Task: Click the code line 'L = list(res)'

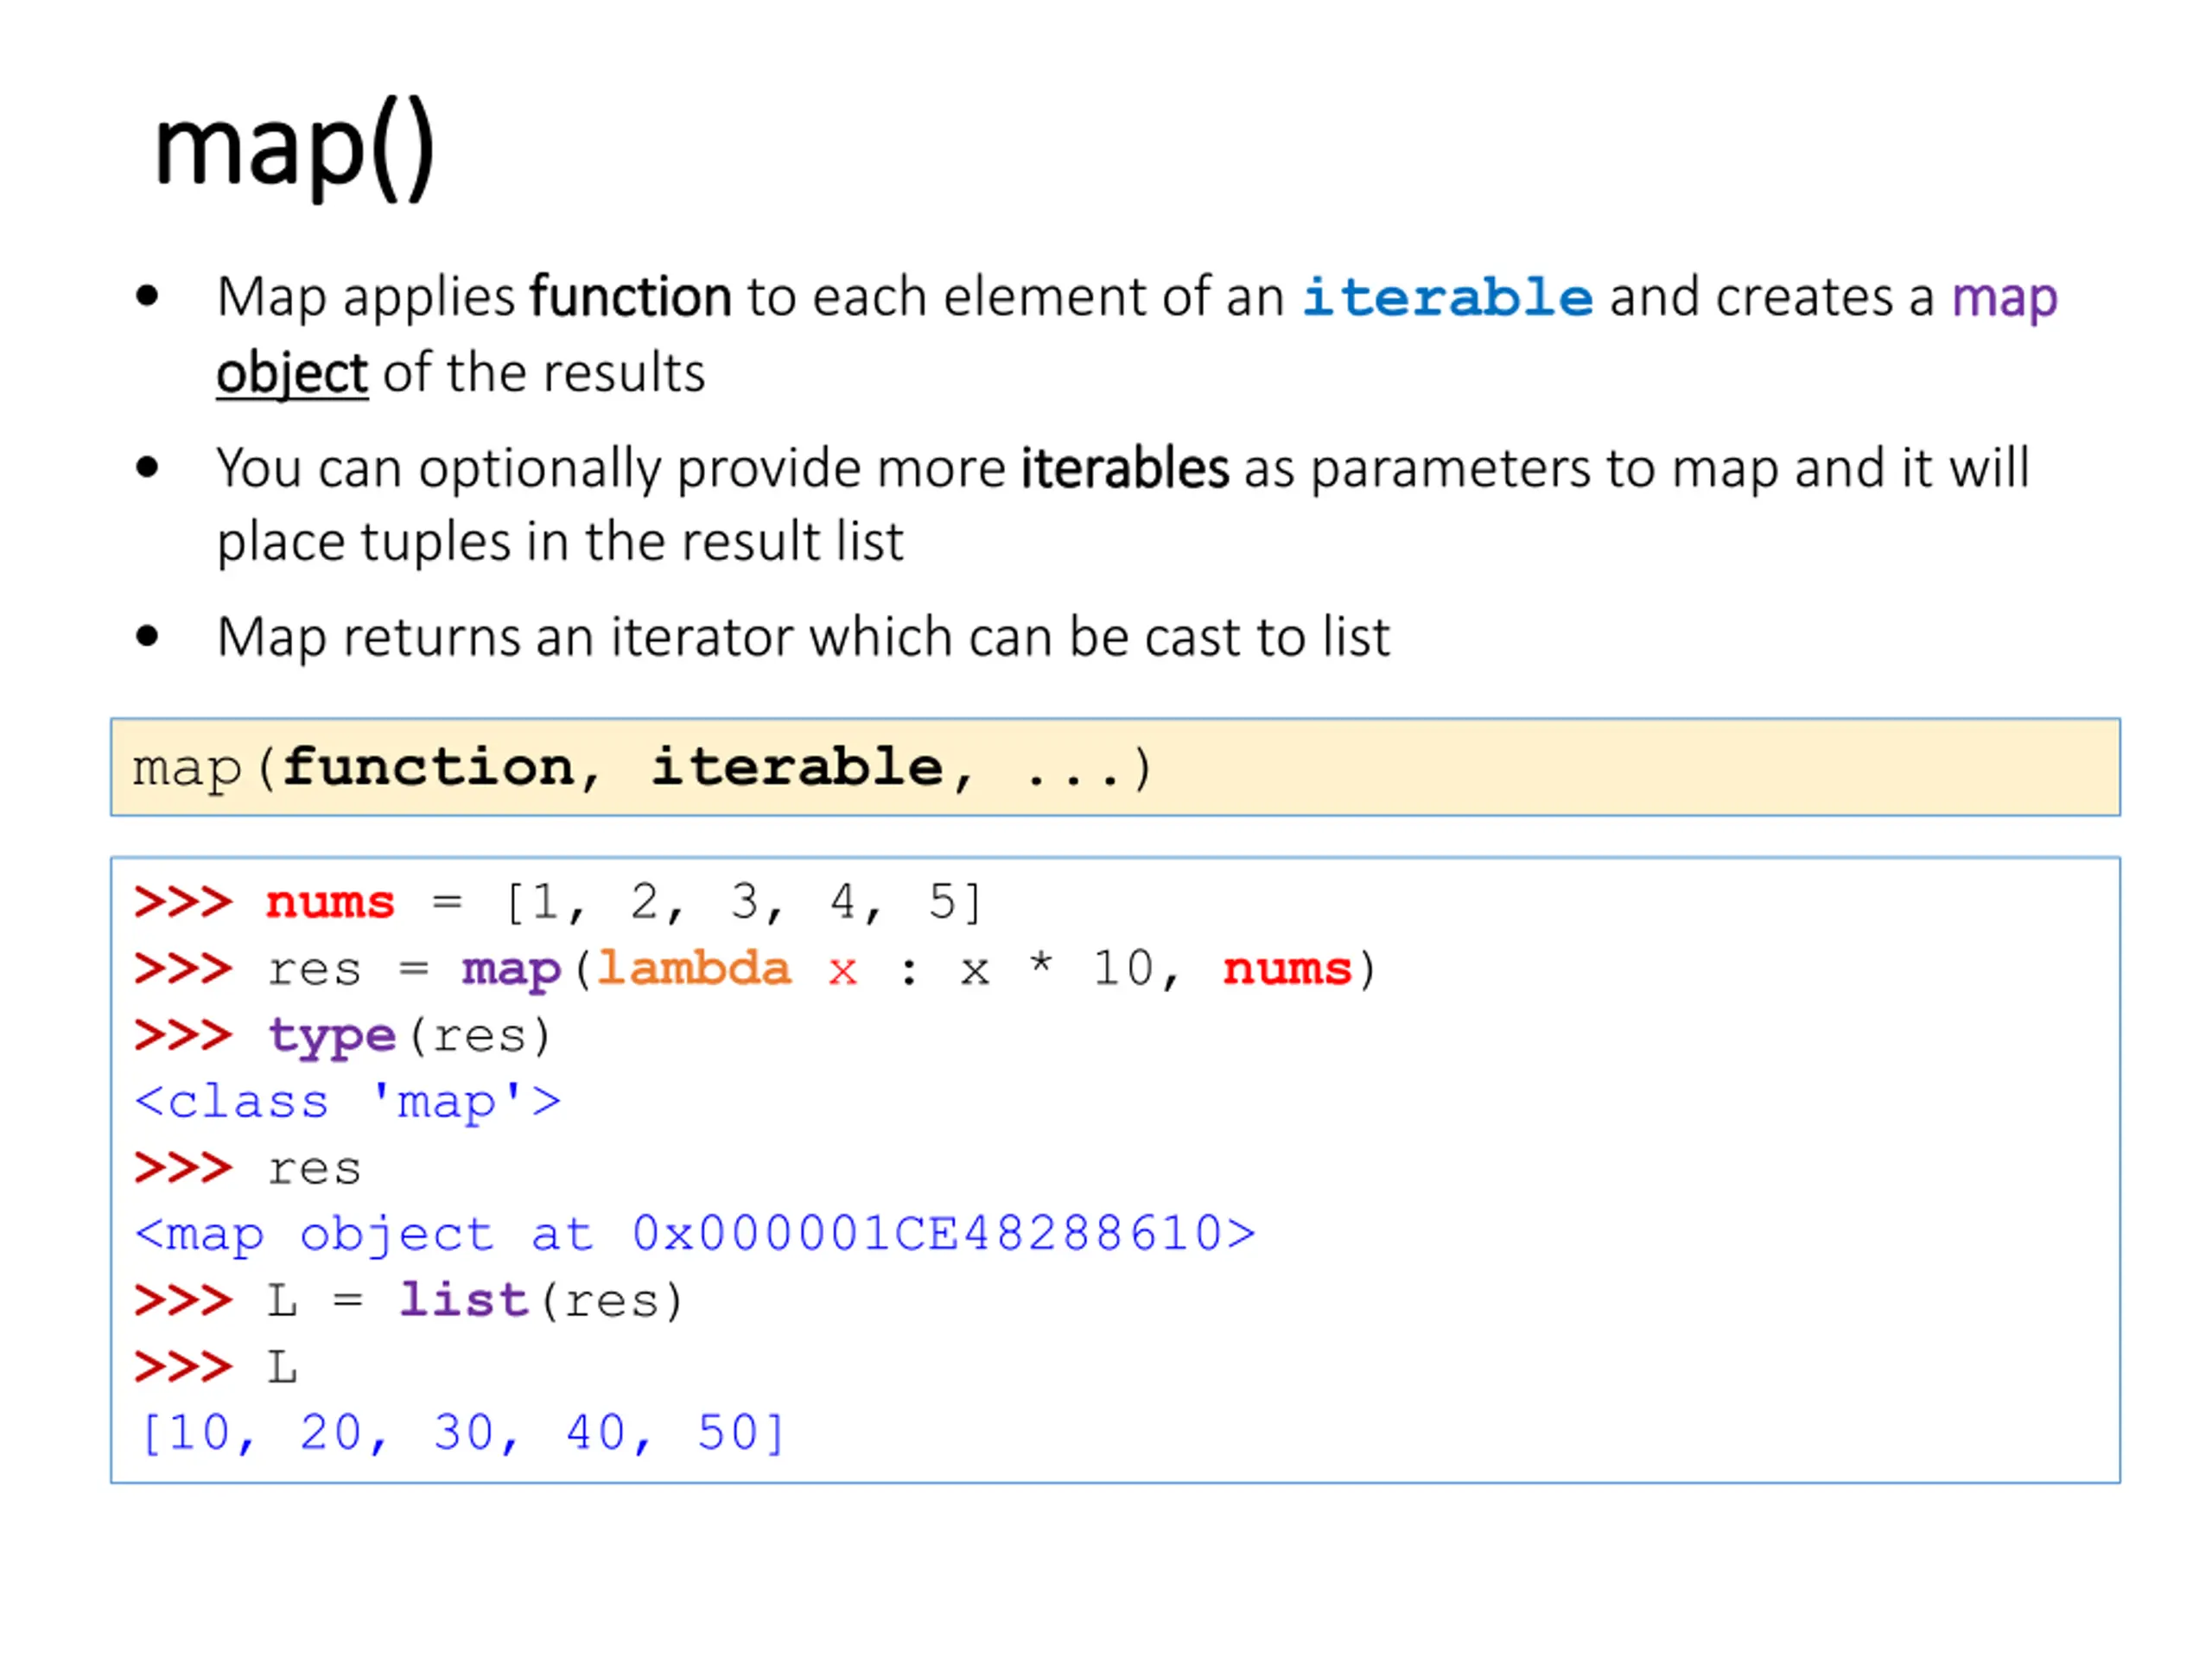Action: (x=409, y=1301)
